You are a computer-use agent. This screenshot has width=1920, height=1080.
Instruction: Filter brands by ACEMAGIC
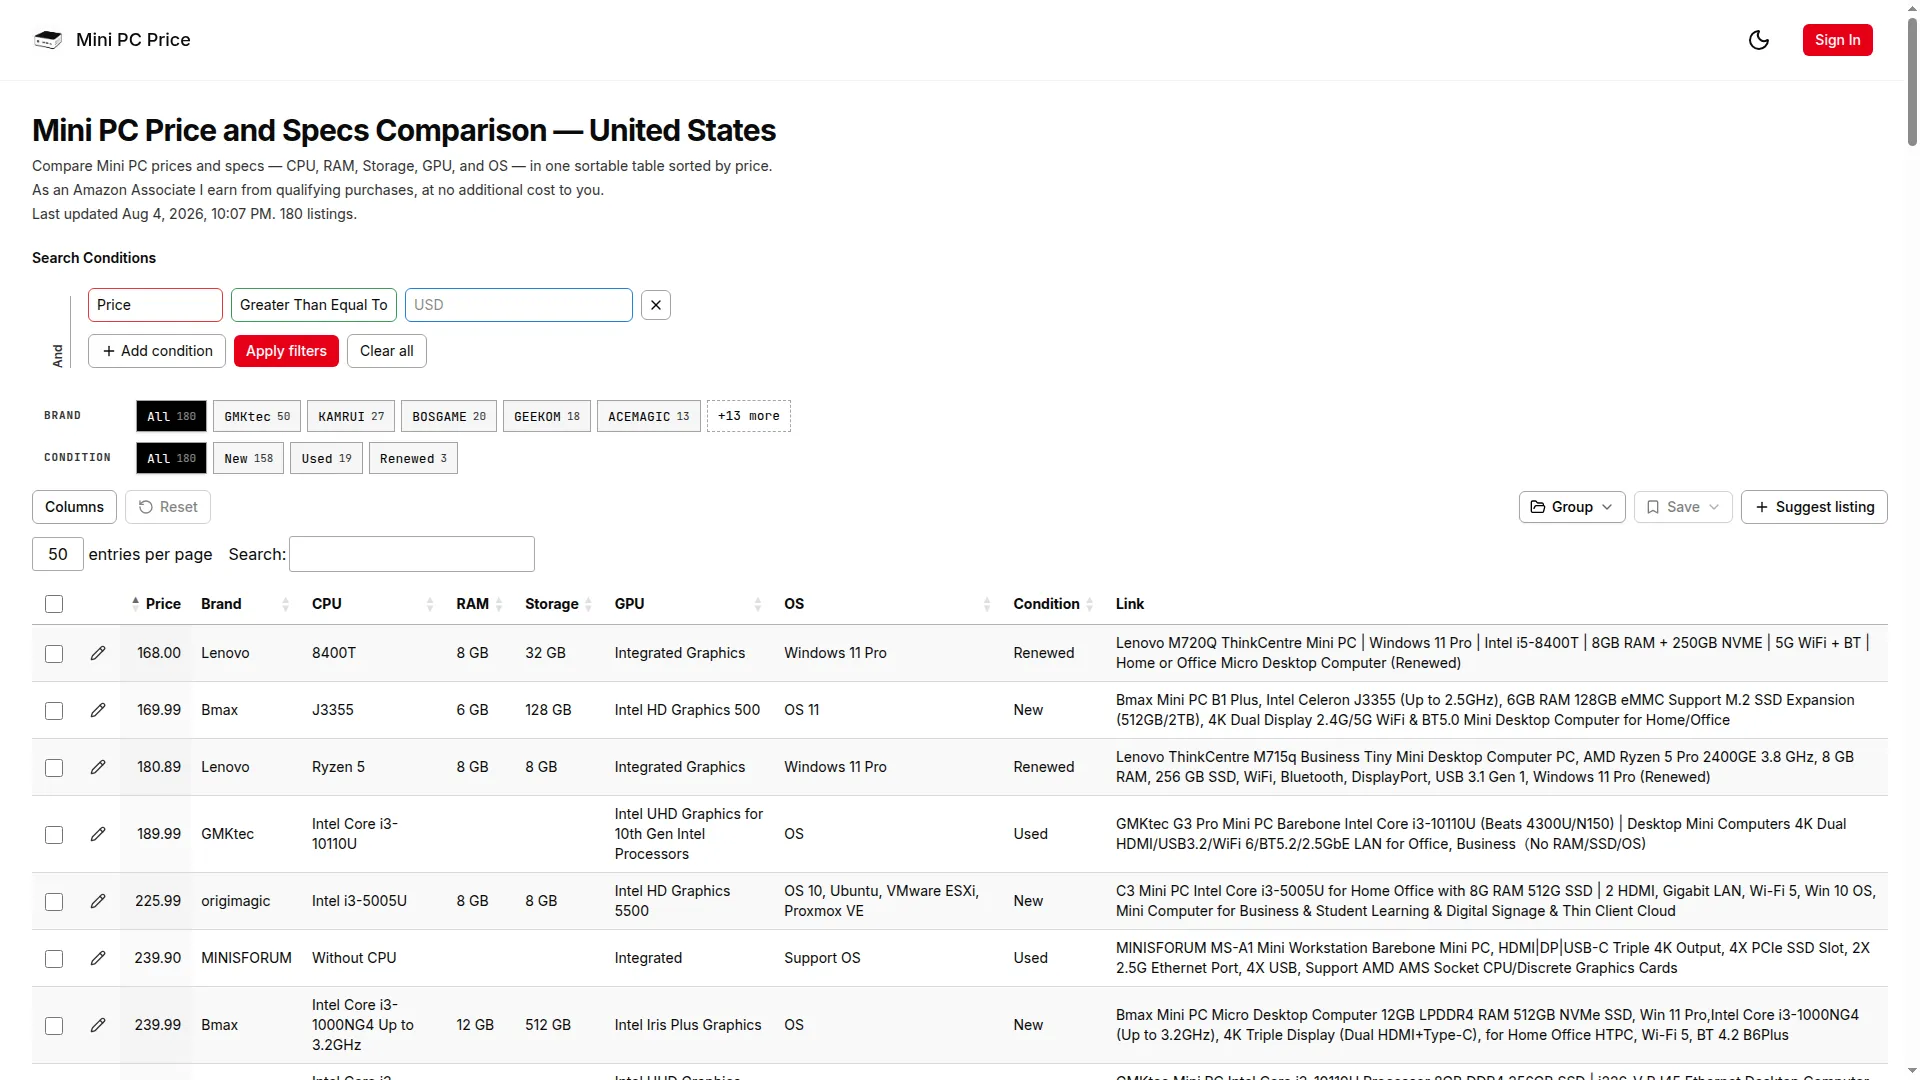point(649,416)
